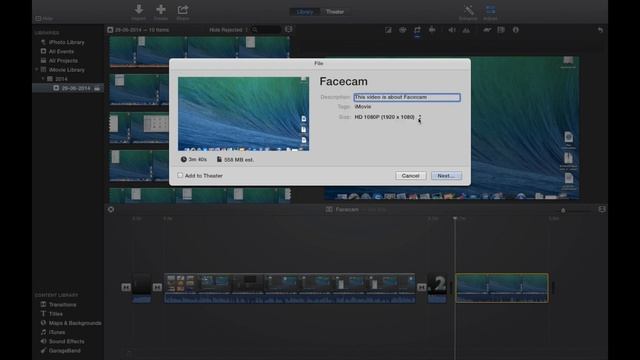
Task: Click the color correction palette icon
Action: [x=403, y=30]
